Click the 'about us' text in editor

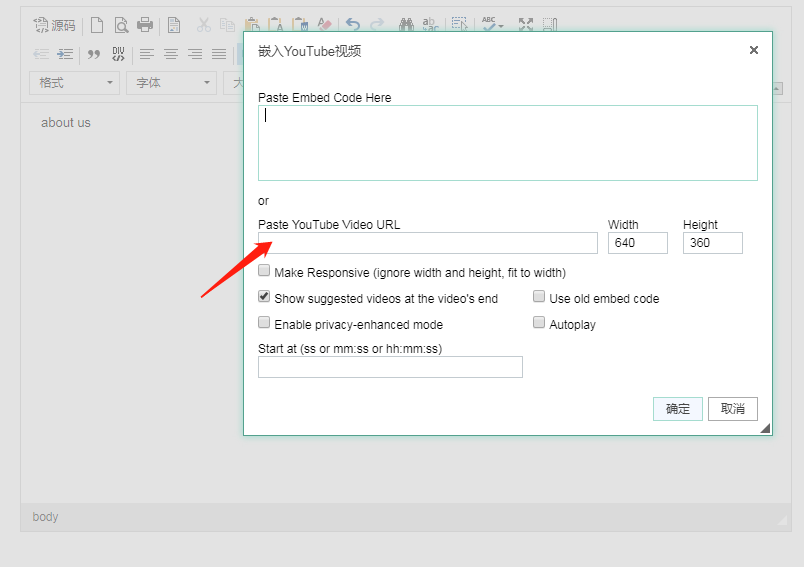pos(66,123)
